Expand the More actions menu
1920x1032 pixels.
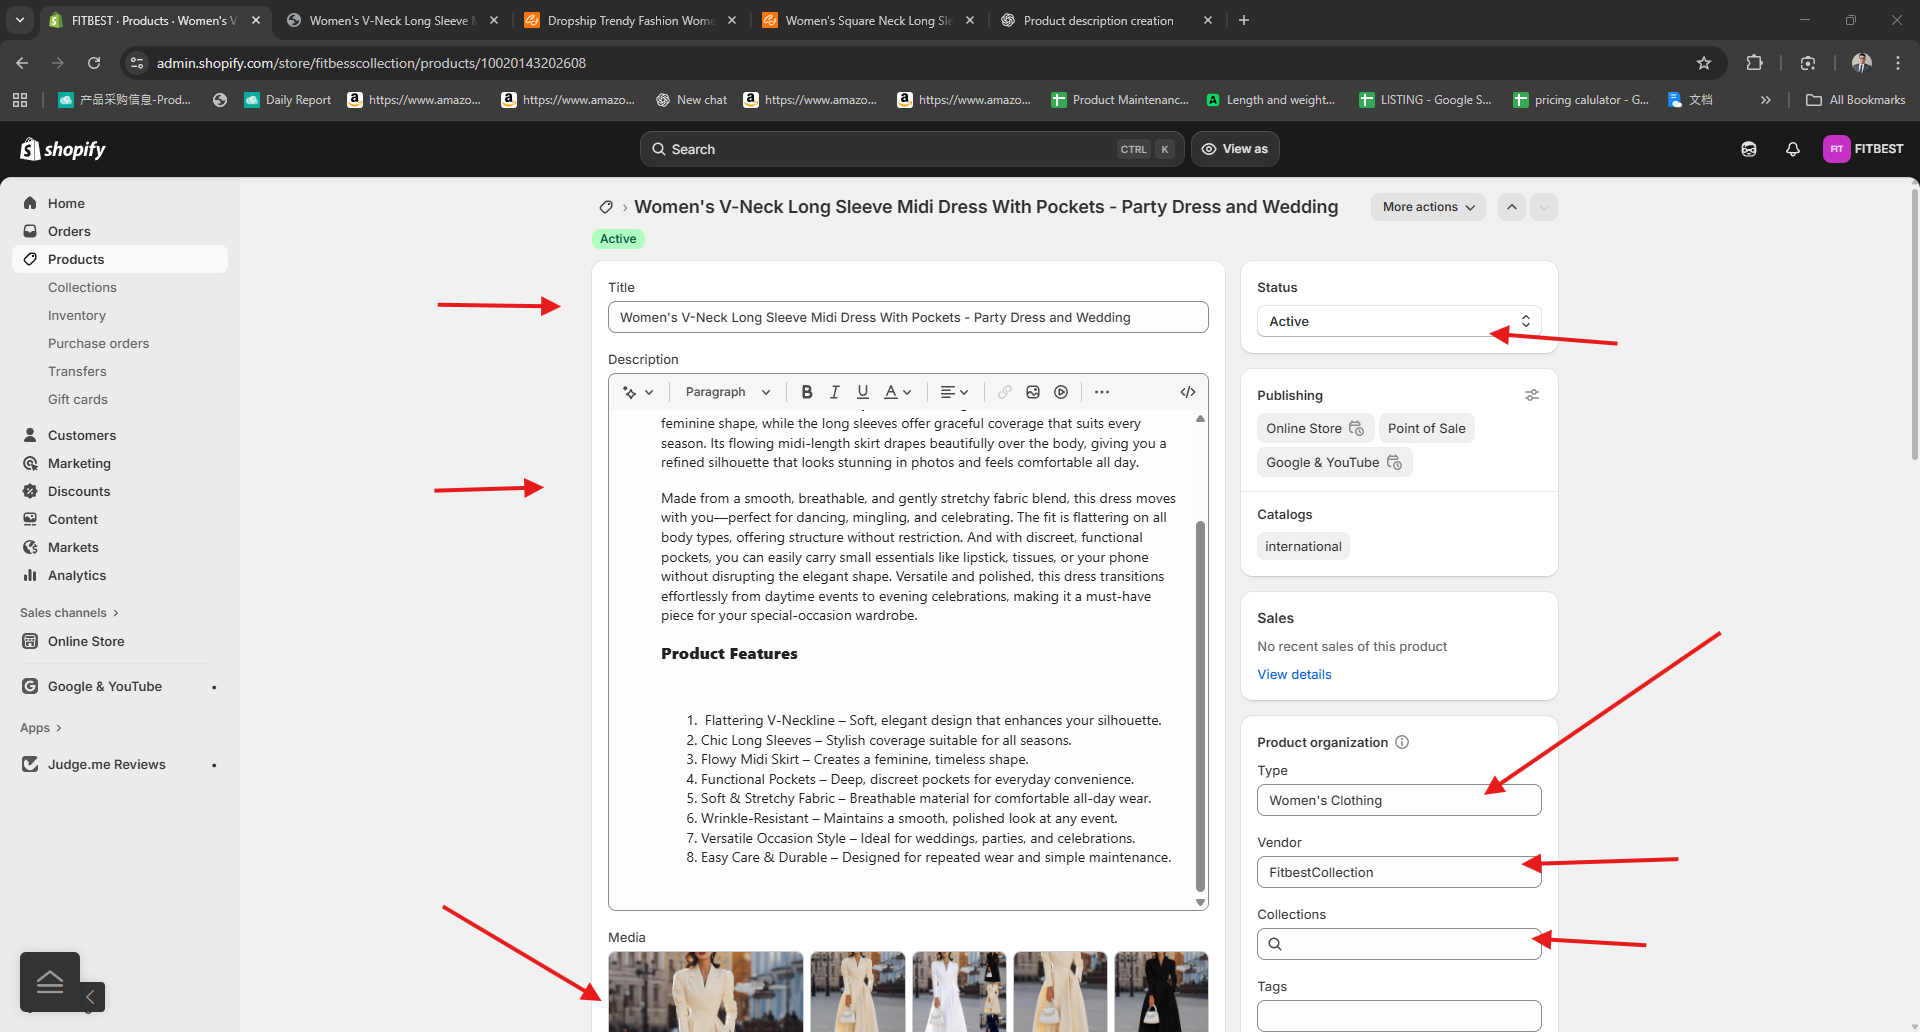[x=1427, y=207]
